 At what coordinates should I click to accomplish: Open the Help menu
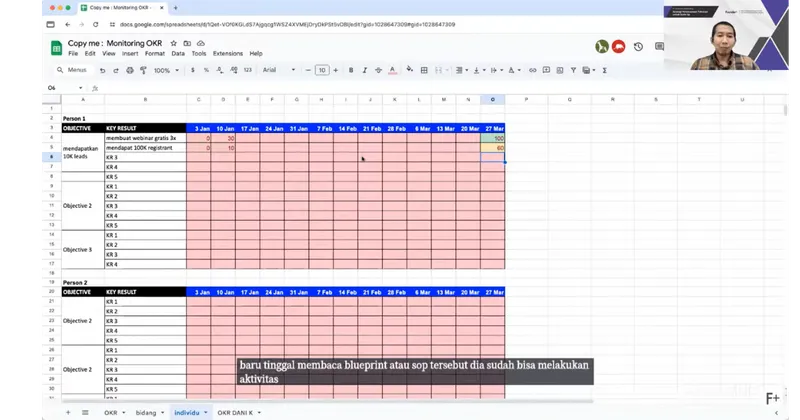pyautogui.click(x=256, y=54)
